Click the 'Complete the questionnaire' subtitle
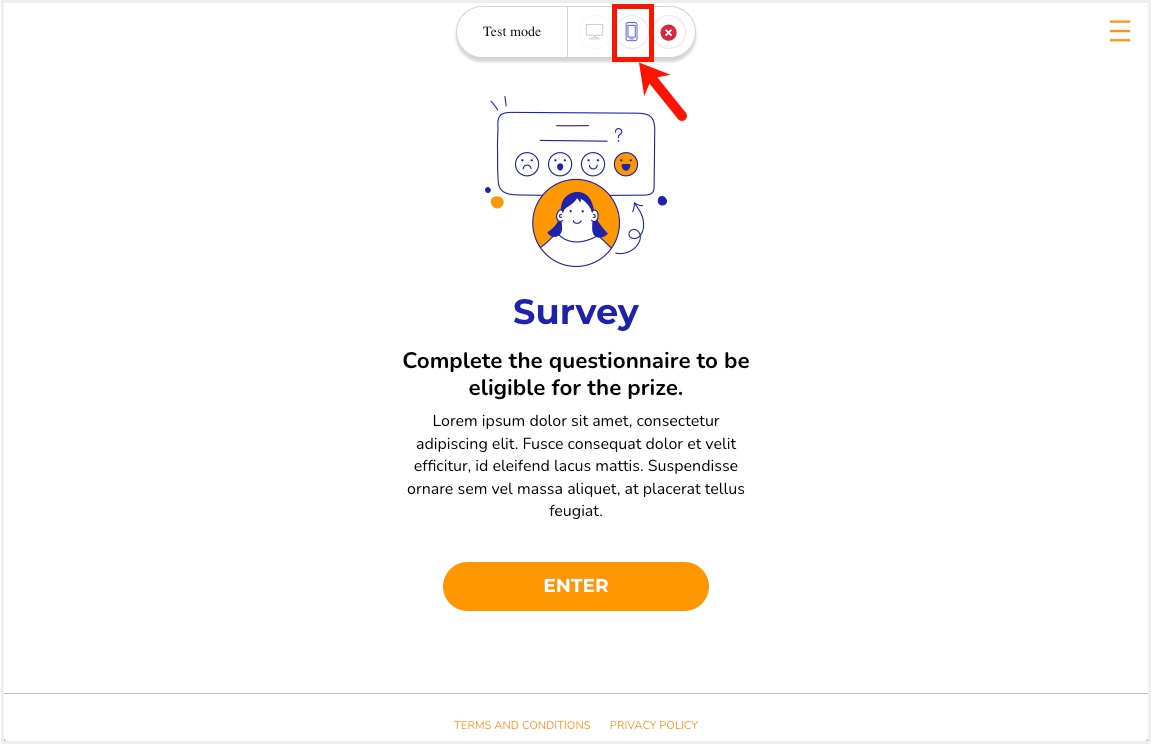1151x745 pixels. point(576,374)
